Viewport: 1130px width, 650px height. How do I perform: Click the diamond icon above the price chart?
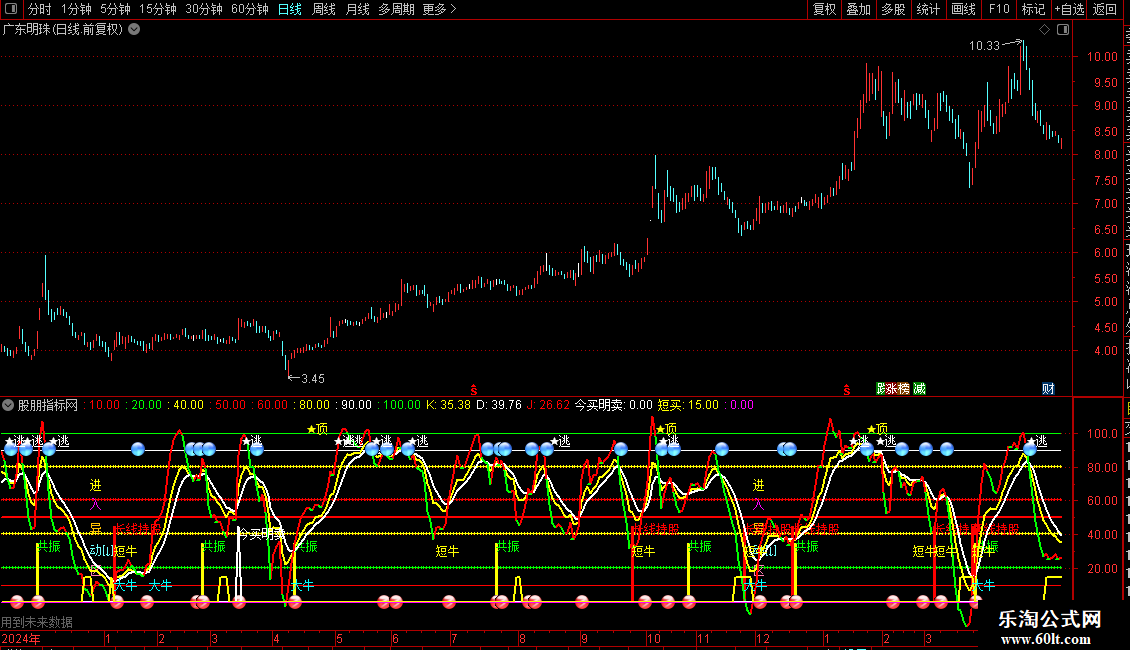pos(1044,30)
